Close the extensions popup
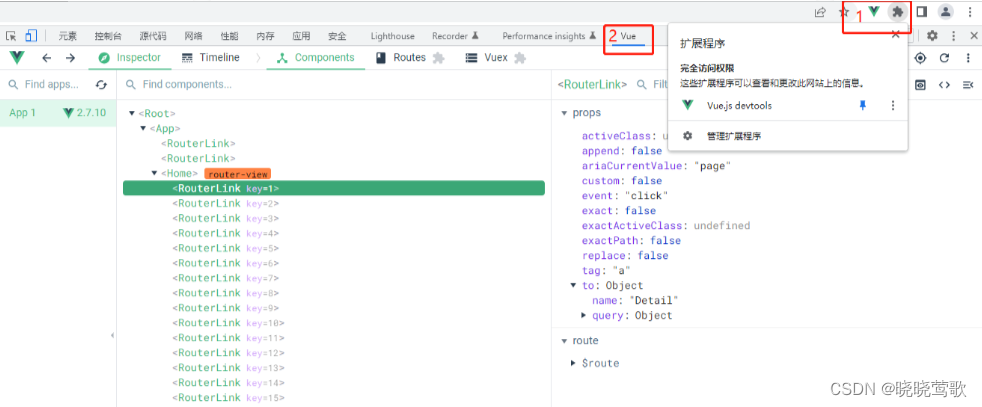The image size is (982, 407). point(896,34)
